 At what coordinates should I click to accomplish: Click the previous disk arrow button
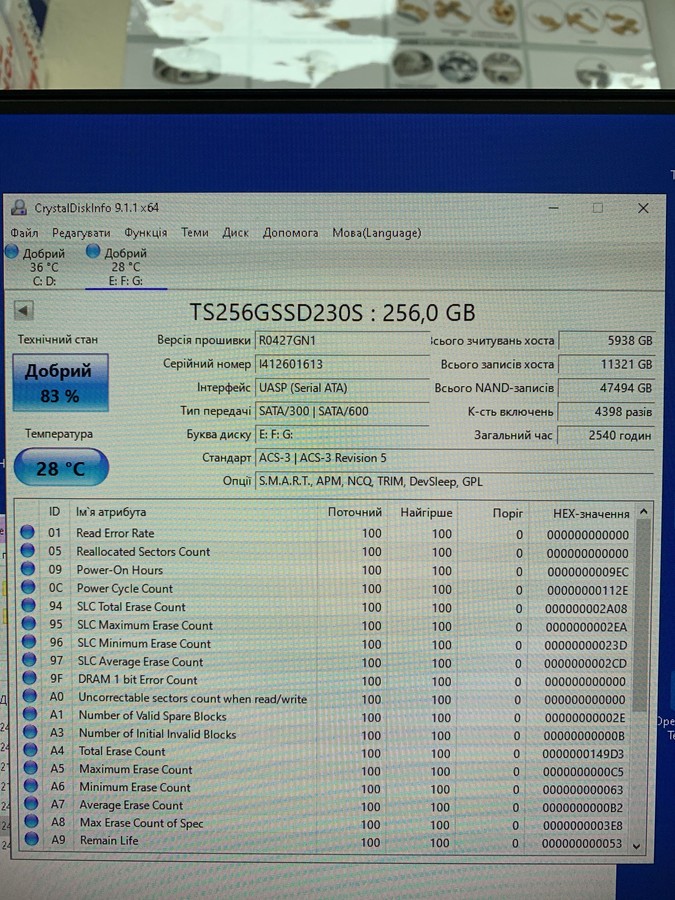[24, 311]
